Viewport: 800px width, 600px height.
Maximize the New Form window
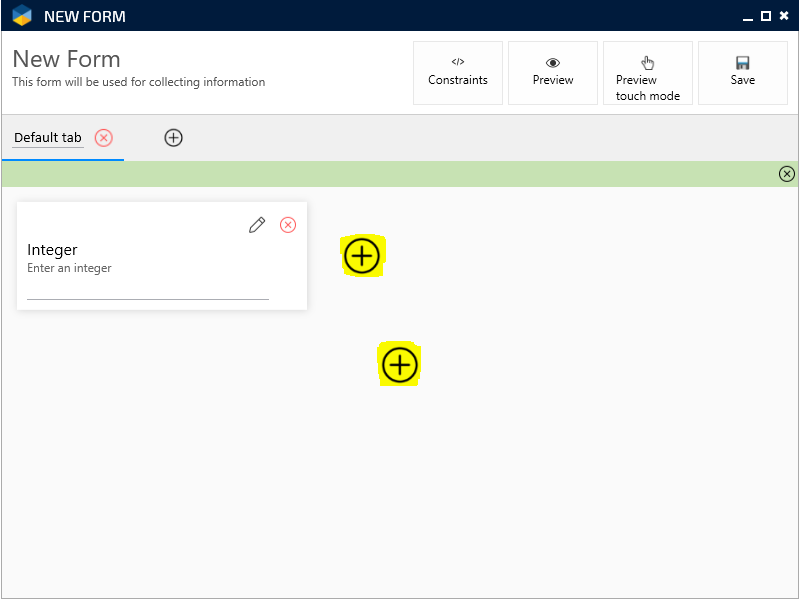765,16
